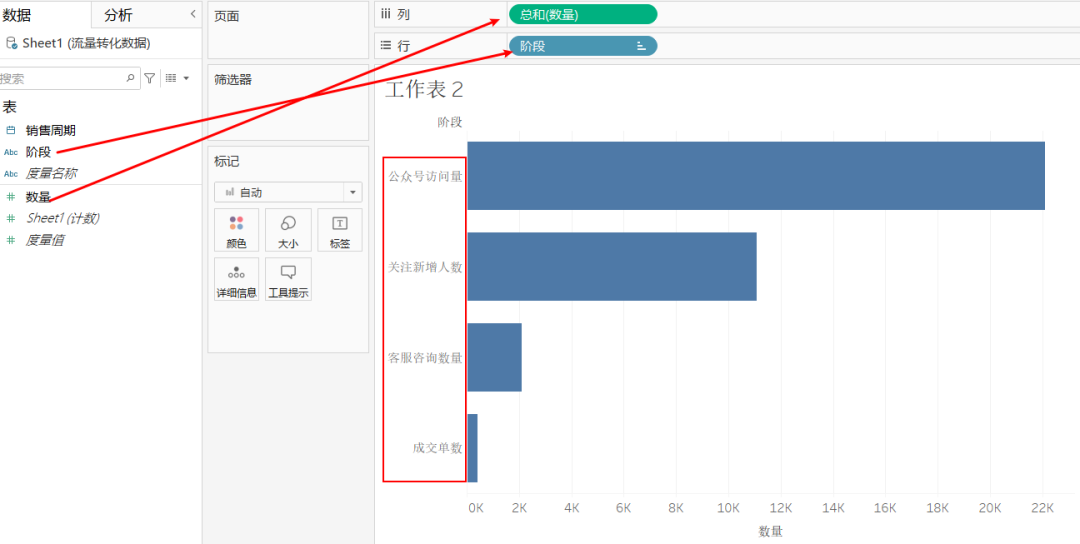
Task: Click the search magnifier icon in data pane
Action: (x=131, y=78)
